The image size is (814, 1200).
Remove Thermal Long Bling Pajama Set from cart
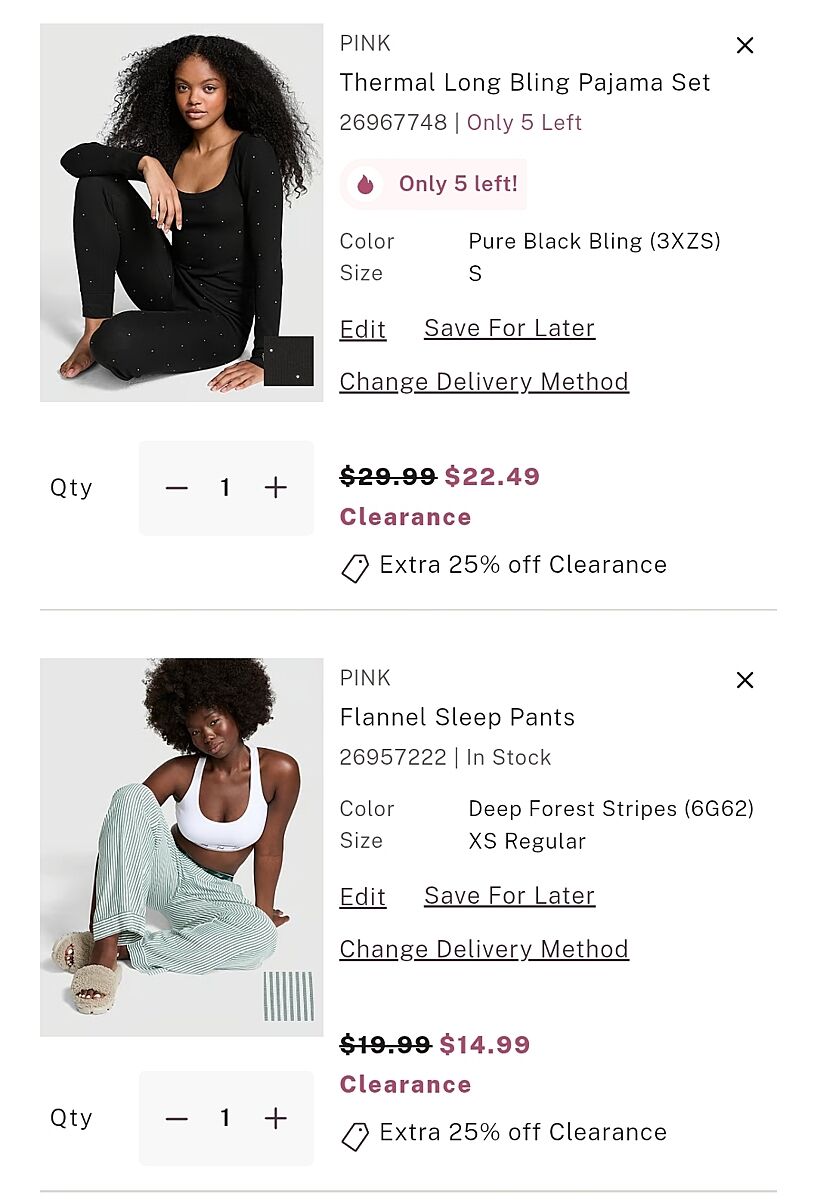[745, 45]
